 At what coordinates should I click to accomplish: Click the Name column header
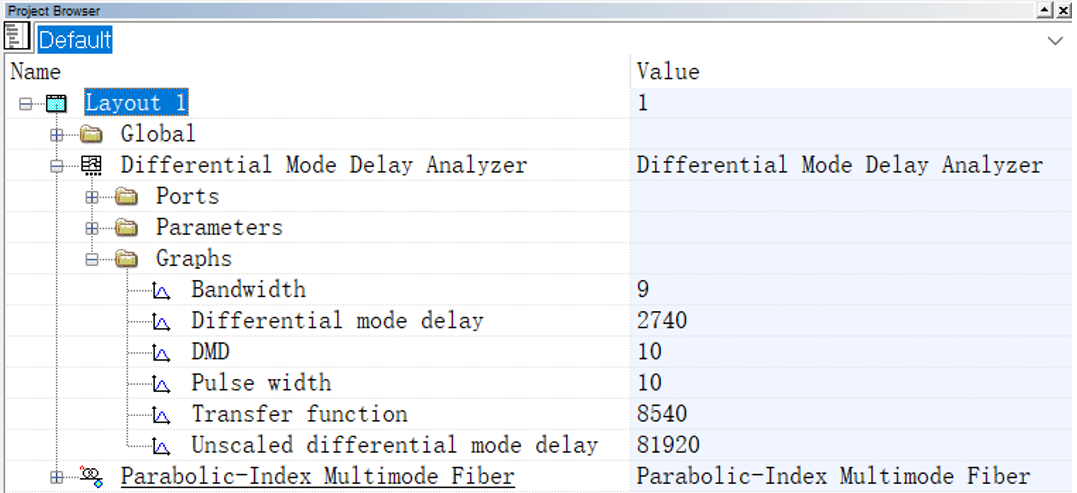36,72
